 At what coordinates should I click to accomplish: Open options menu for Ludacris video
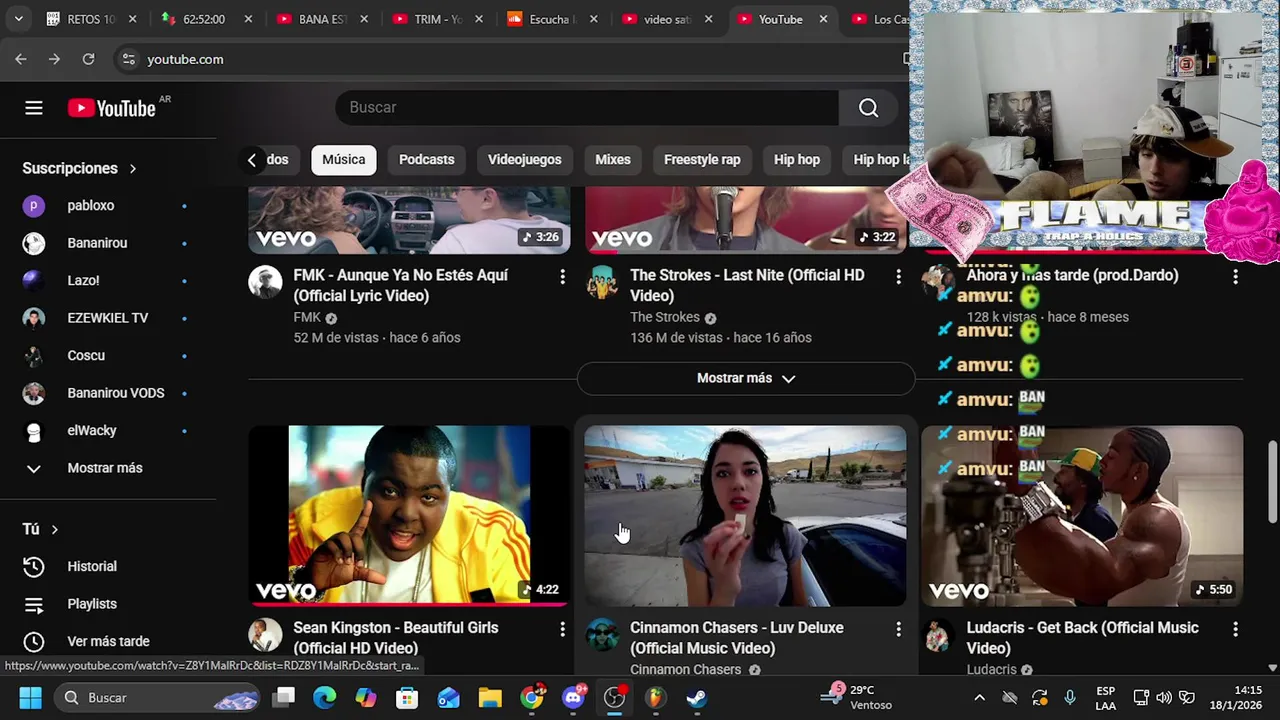pyautogui.click(x=1235, y=629)
